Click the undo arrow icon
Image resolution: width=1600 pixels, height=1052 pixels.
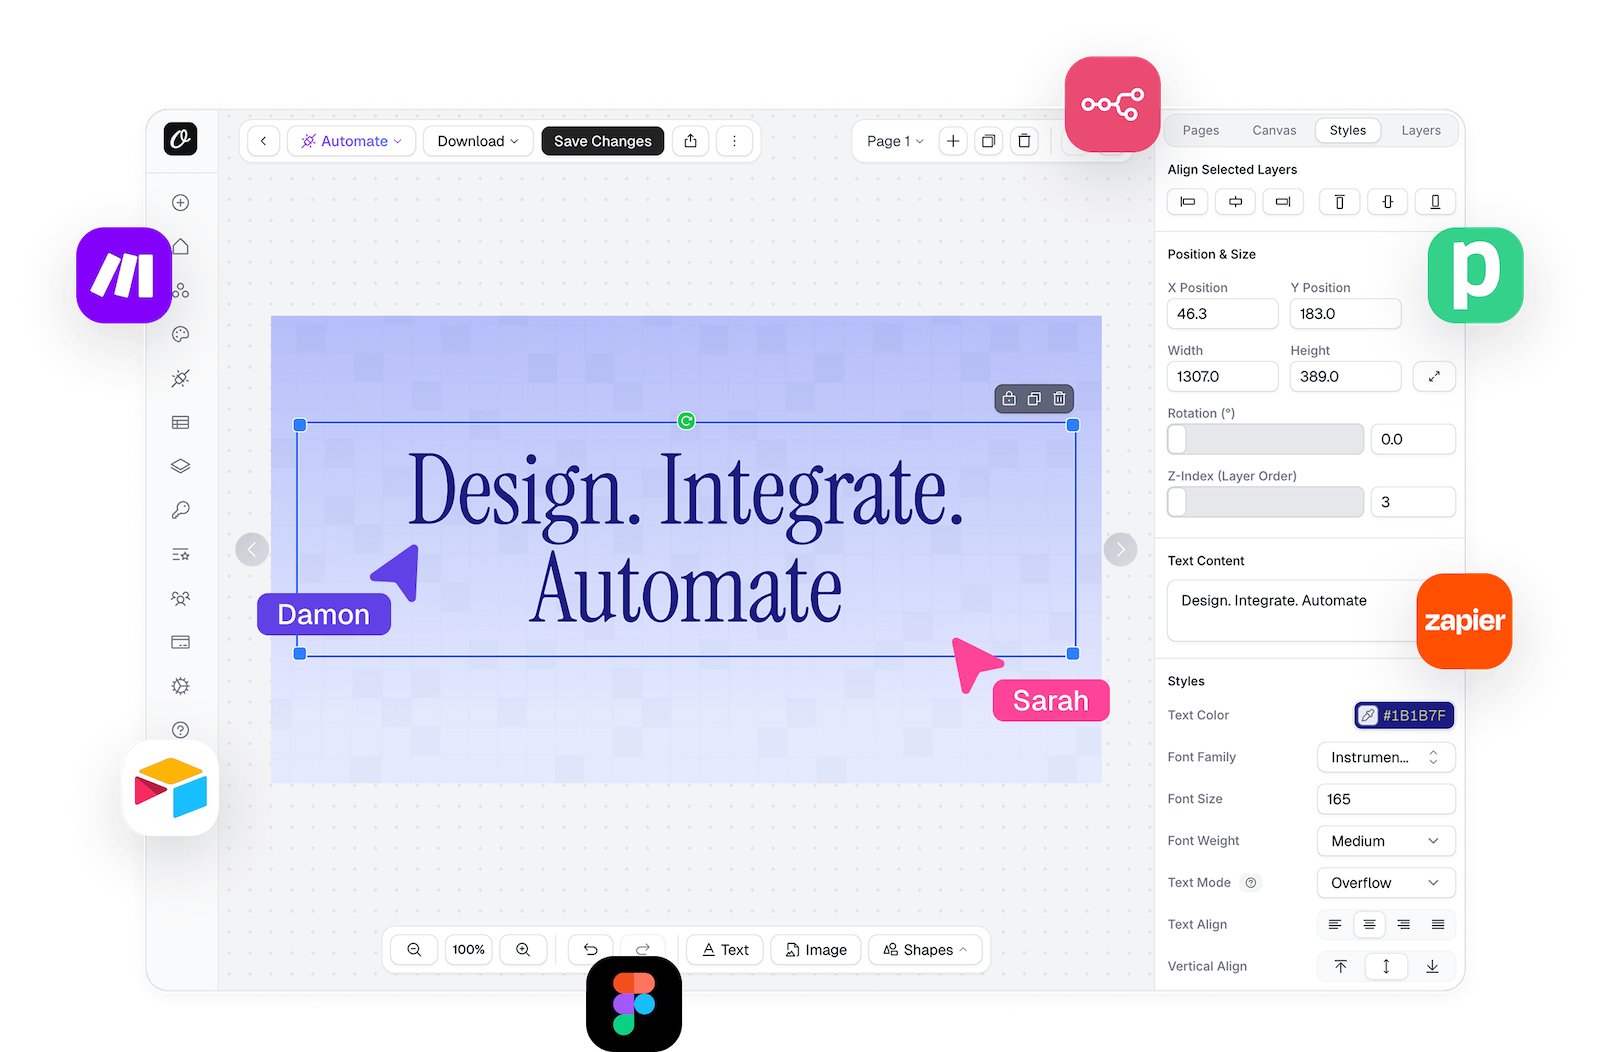pyautogui.click(x=591, y=950)
